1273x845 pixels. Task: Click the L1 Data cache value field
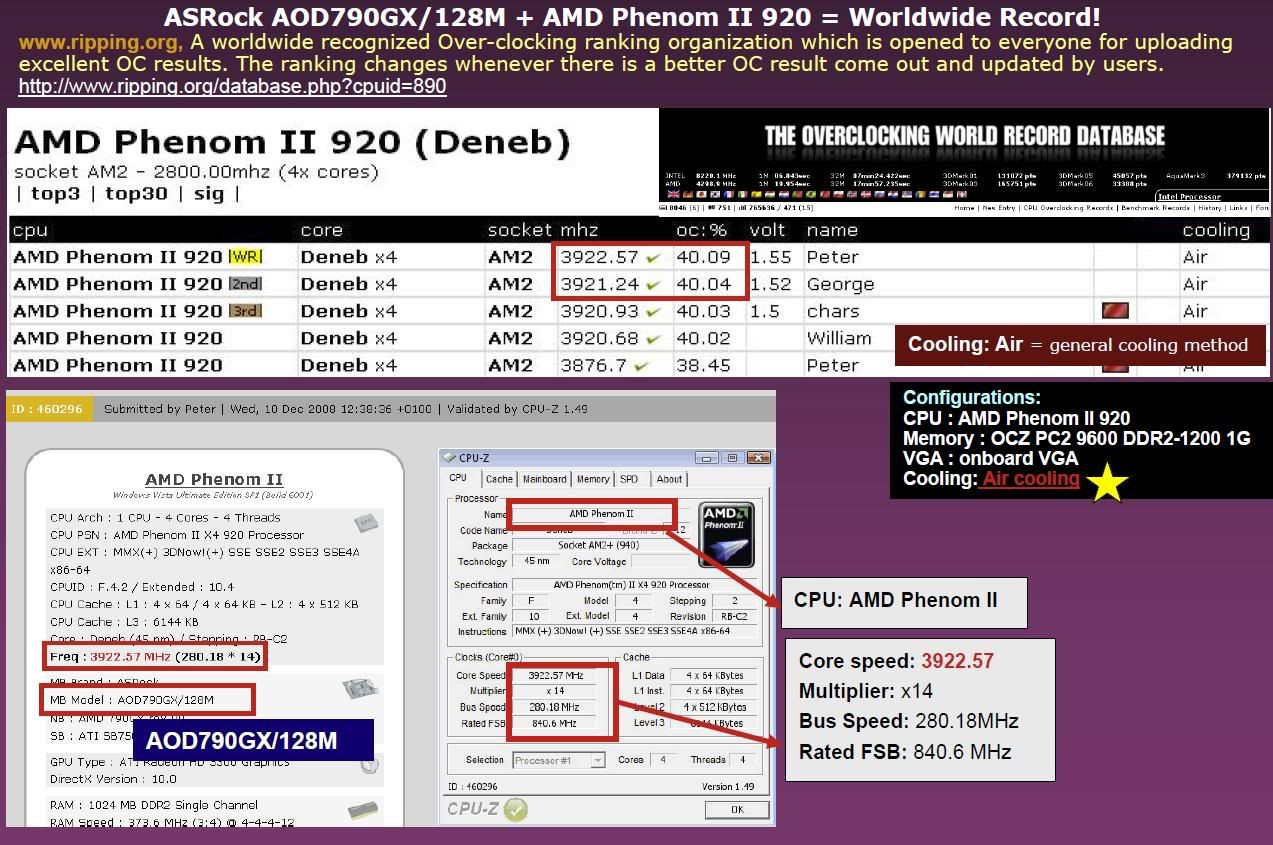point(713,675)
